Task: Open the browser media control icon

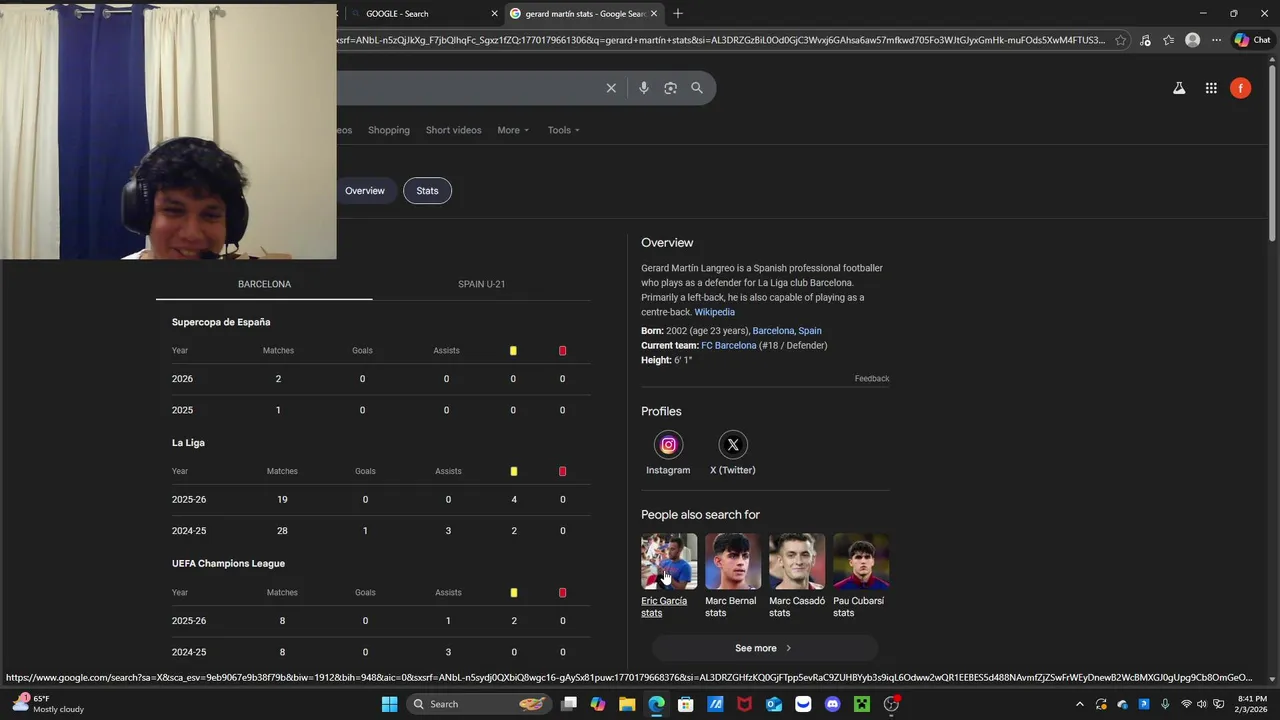Action: (1145, 40)
